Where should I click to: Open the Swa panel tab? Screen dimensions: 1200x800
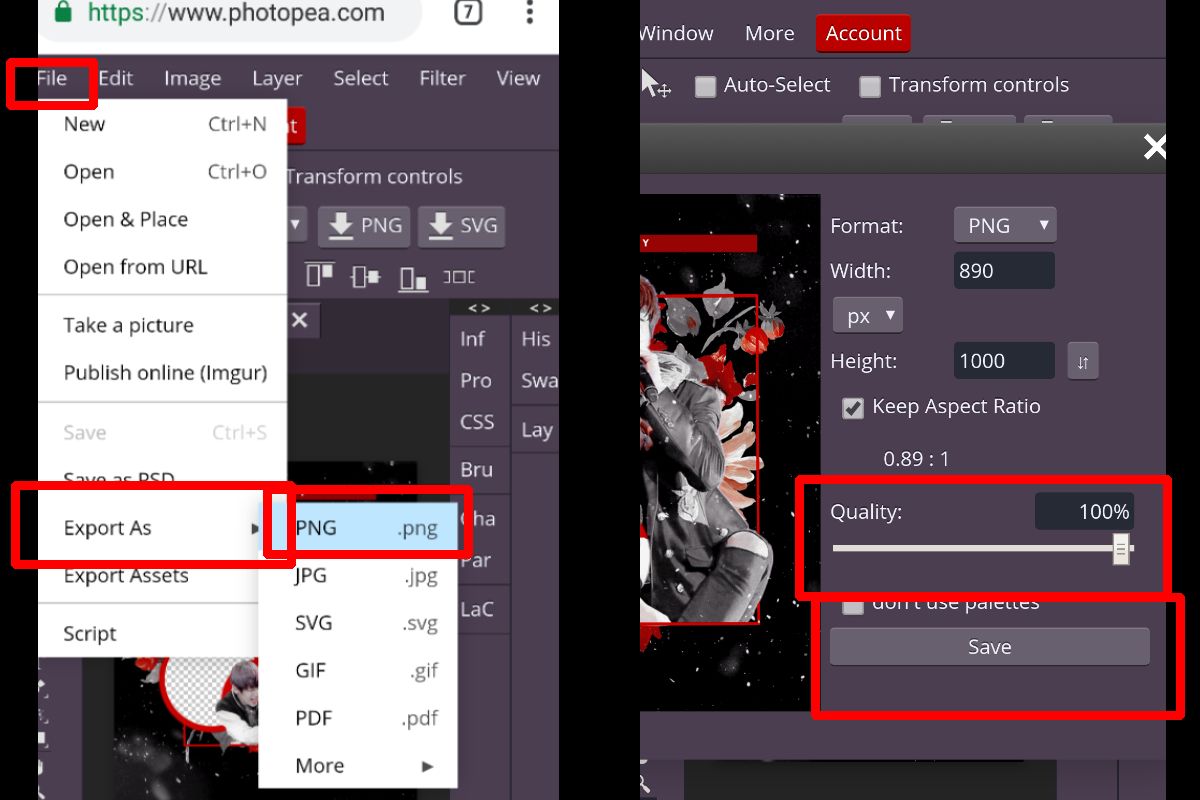click(x=539, y=381)
